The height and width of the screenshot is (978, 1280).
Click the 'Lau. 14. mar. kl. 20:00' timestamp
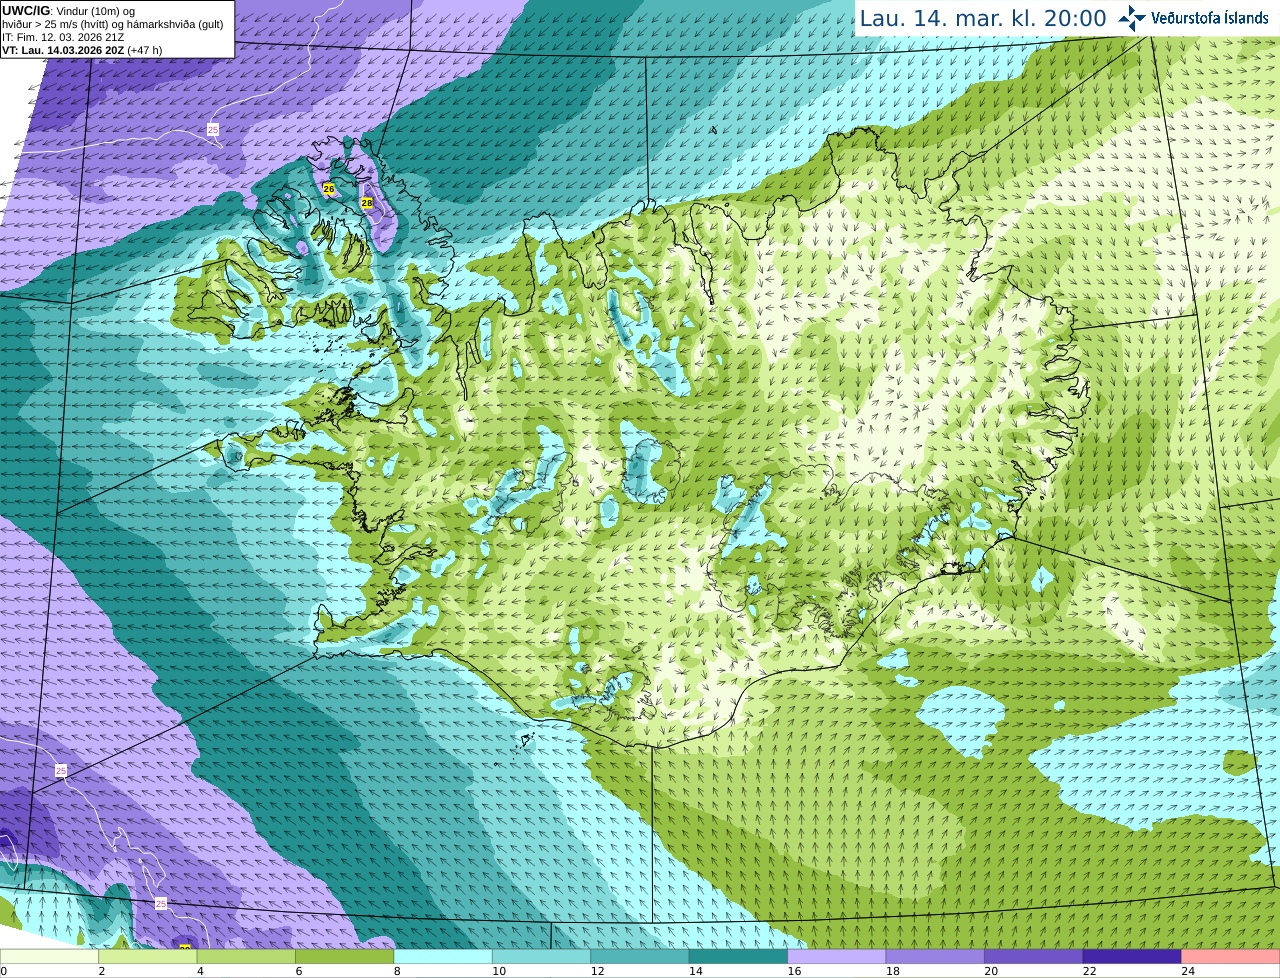pyautogui.click(x=983, y=18)
